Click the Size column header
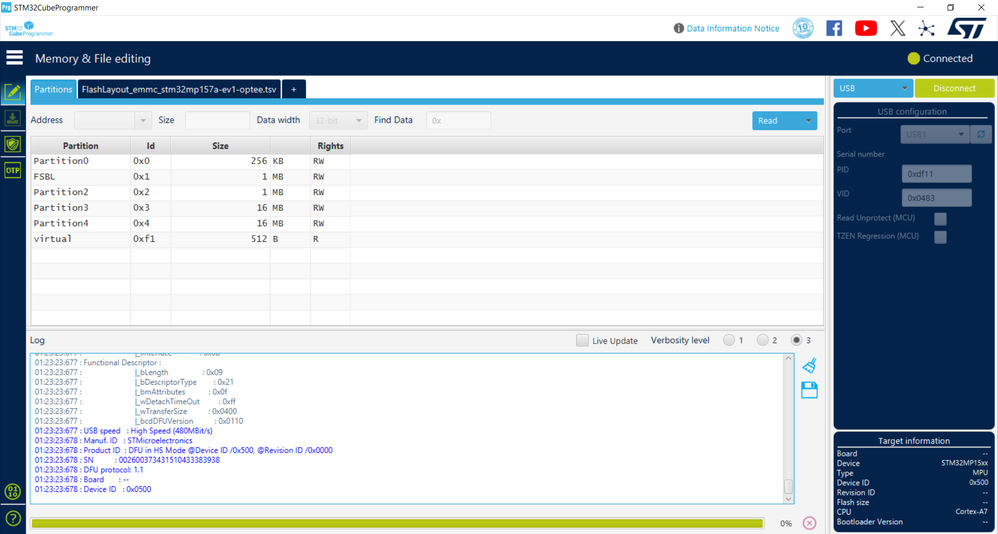The height and width of the screenshot is (534, 998). point(220,146)
